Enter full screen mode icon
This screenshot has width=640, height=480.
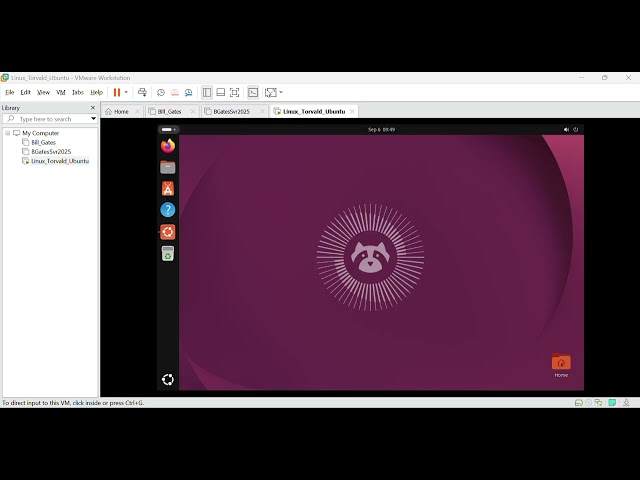coord(234,93)
